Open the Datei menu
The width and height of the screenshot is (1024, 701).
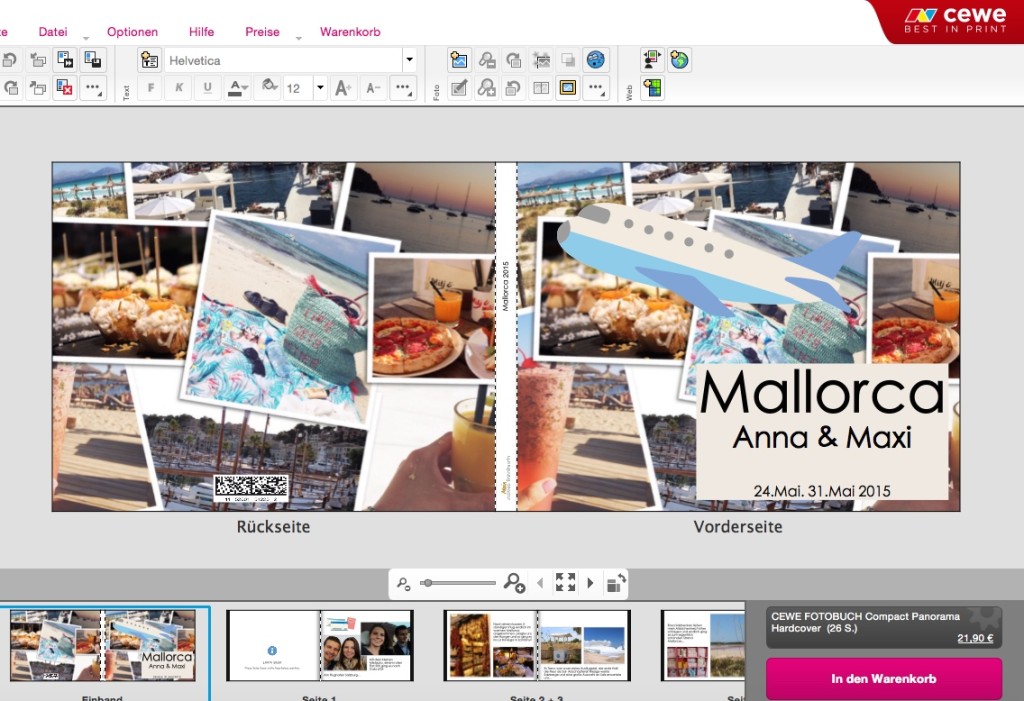pyautogui.click(x=53, y=31)
